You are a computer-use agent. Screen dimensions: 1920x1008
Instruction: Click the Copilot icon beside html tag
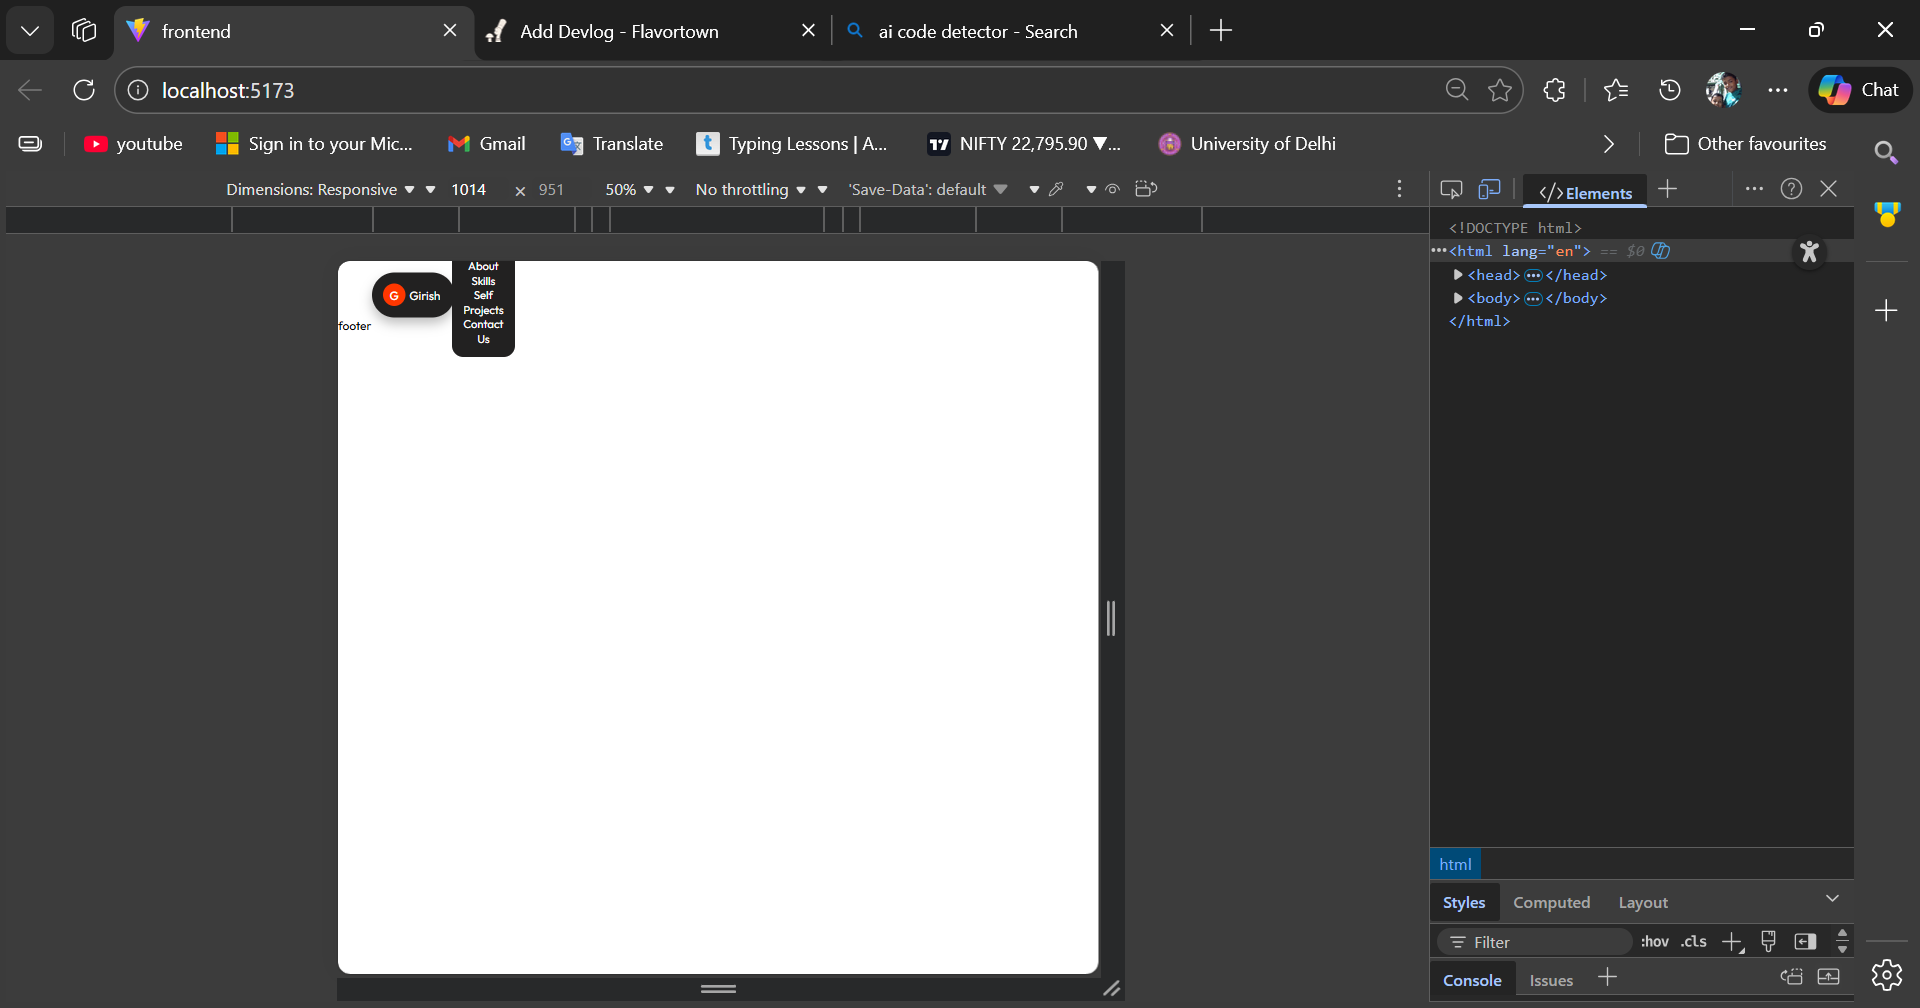click(x=1661, y=251)
